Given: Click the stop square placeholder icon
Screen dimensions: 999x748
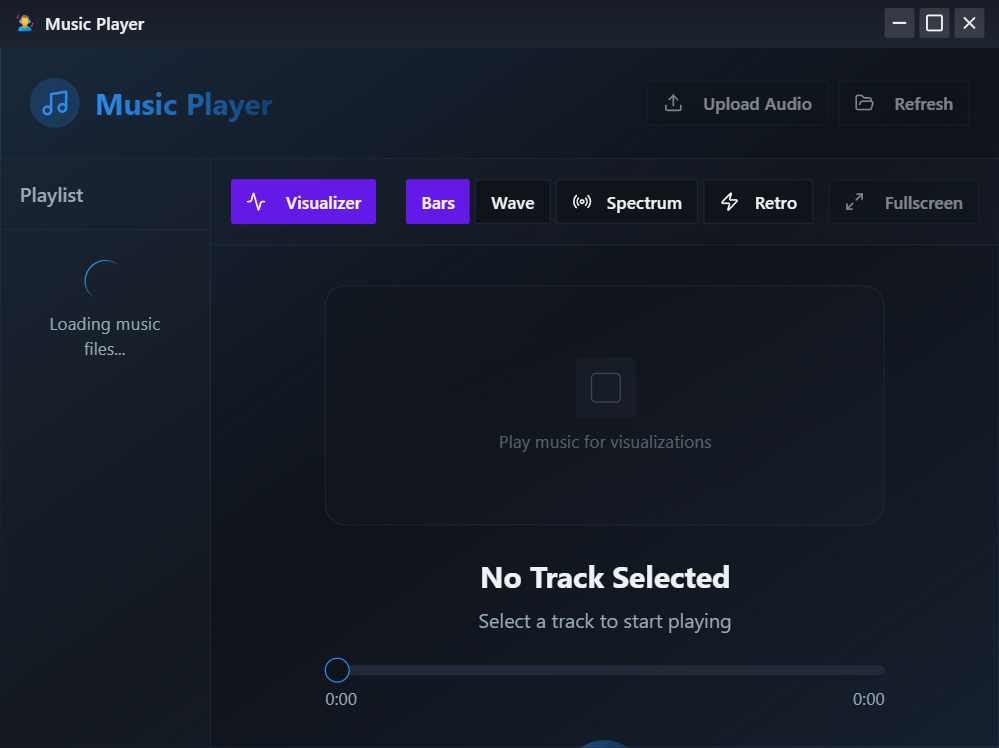Looking at the screenshot, I should pyautogui.click(x=605, y=387).
